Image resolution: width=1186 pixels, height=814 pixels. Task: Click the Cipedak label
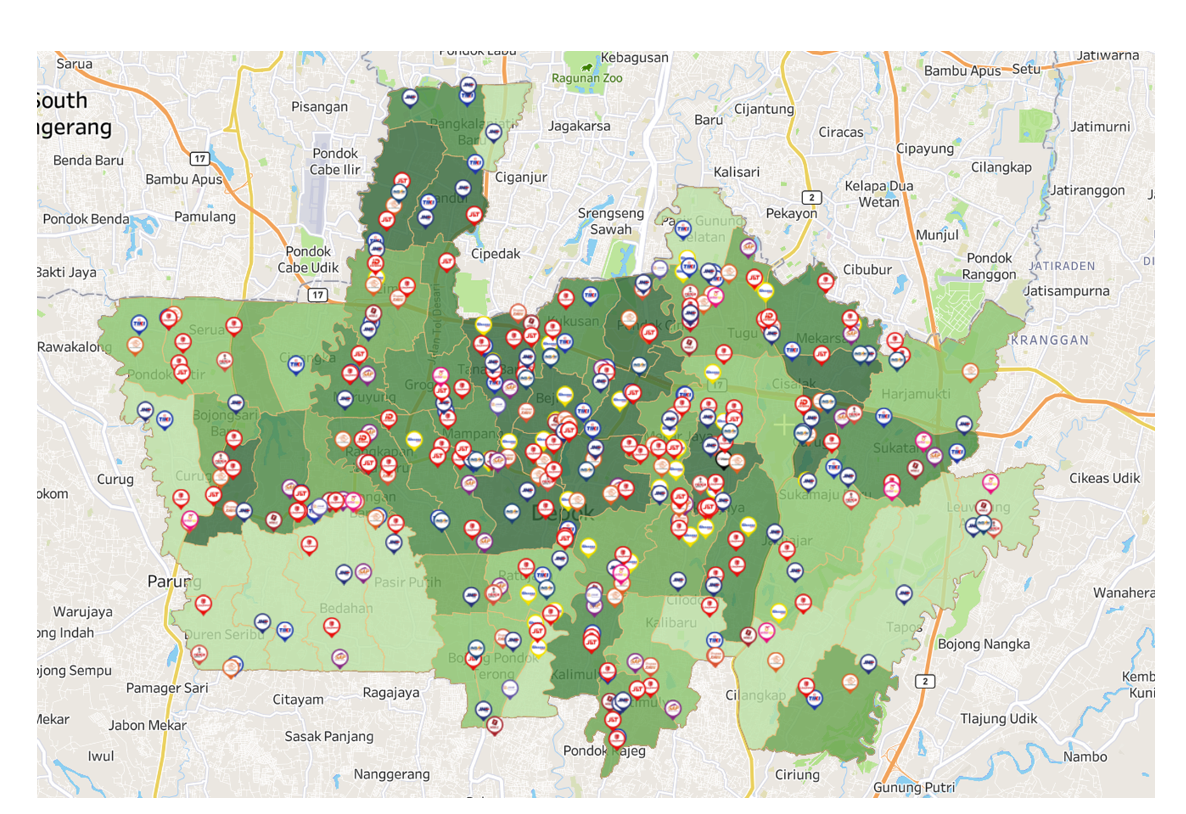pos(495,253)
